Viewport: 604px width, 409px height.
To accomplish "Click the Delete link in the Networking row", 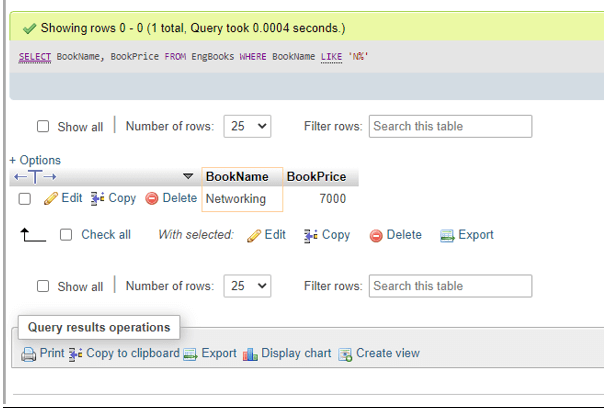I will coord(180,198).
